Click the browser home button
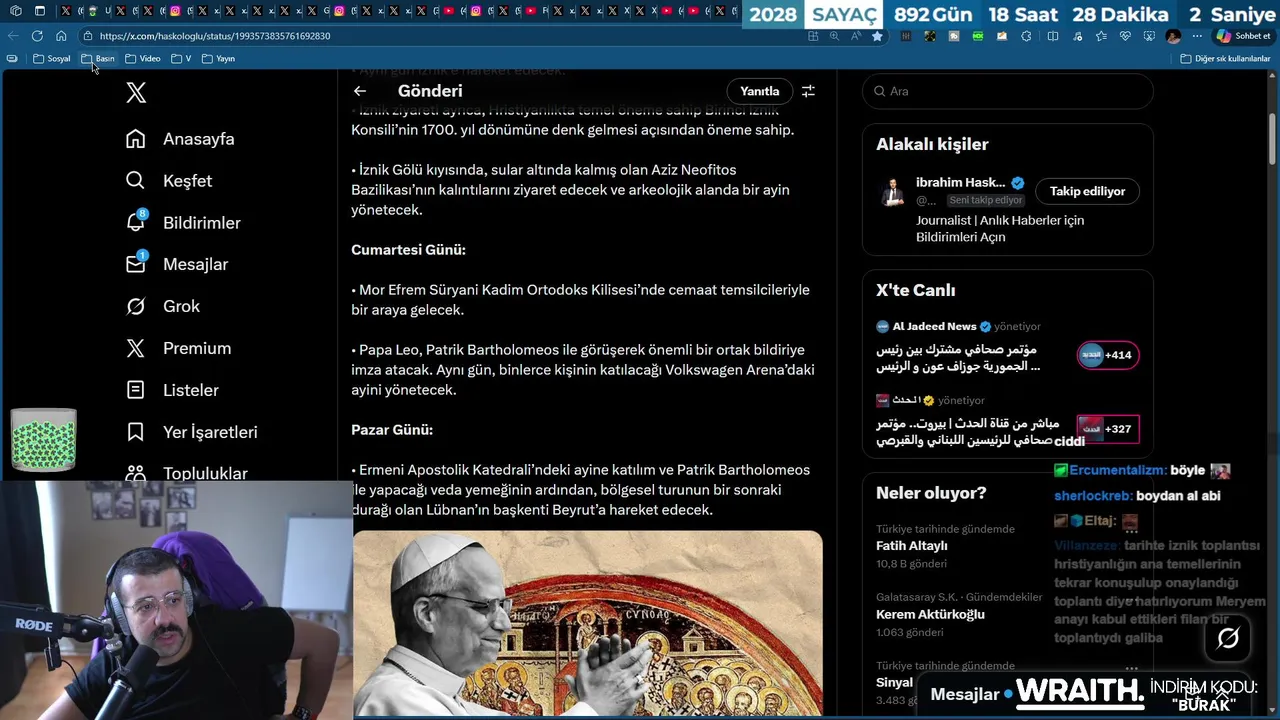 tap(61, 36)
